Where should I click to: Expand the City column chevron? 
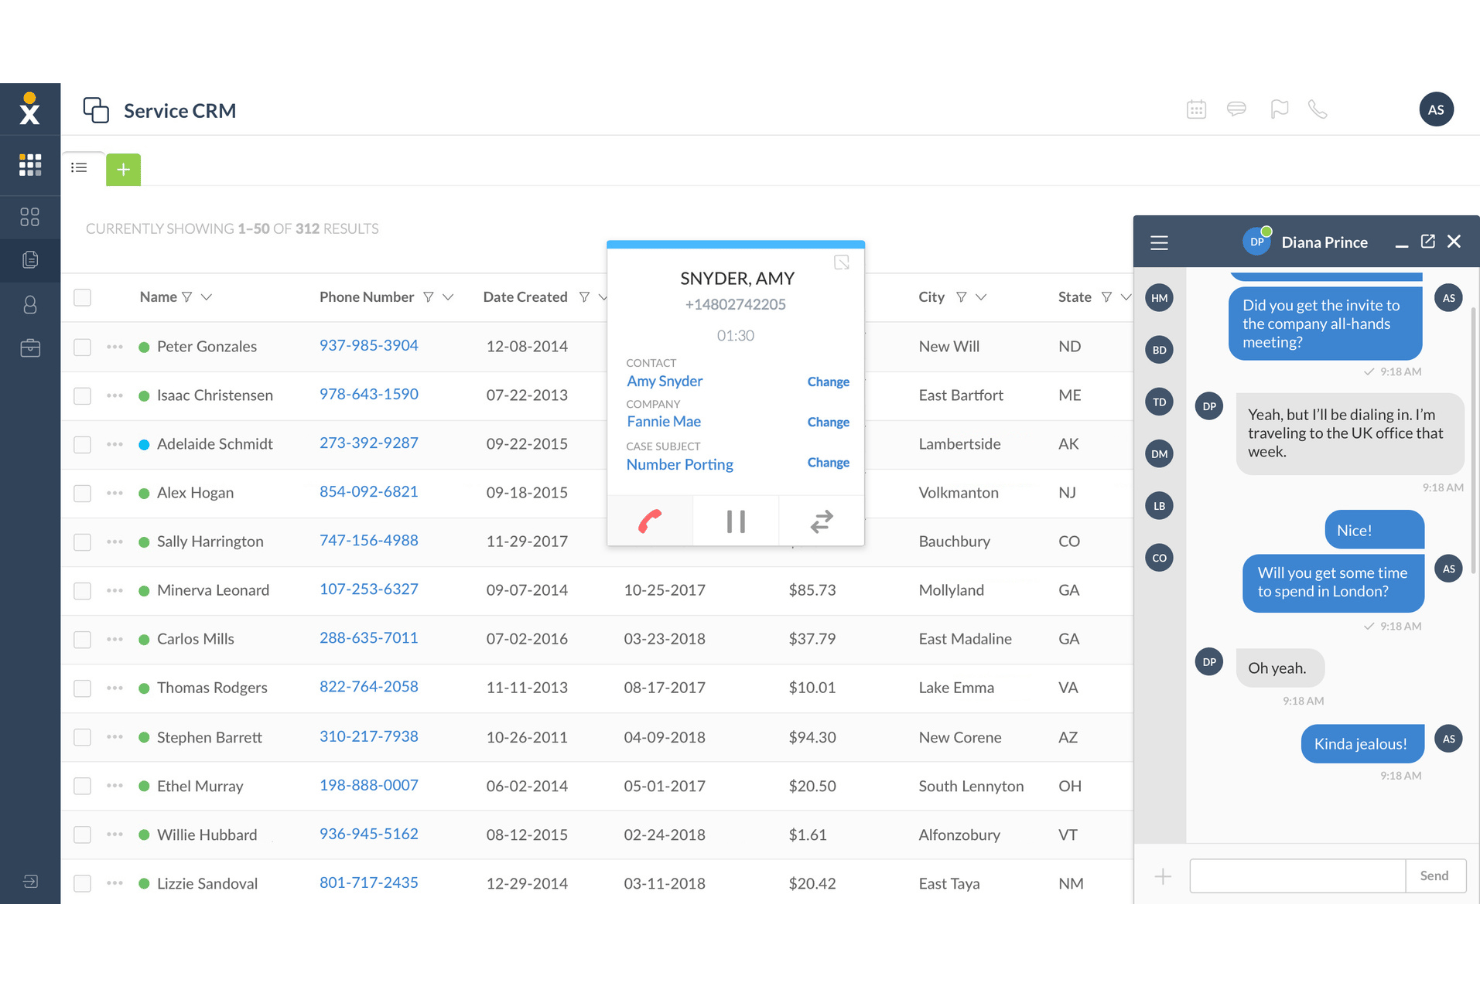pos(981,297)
